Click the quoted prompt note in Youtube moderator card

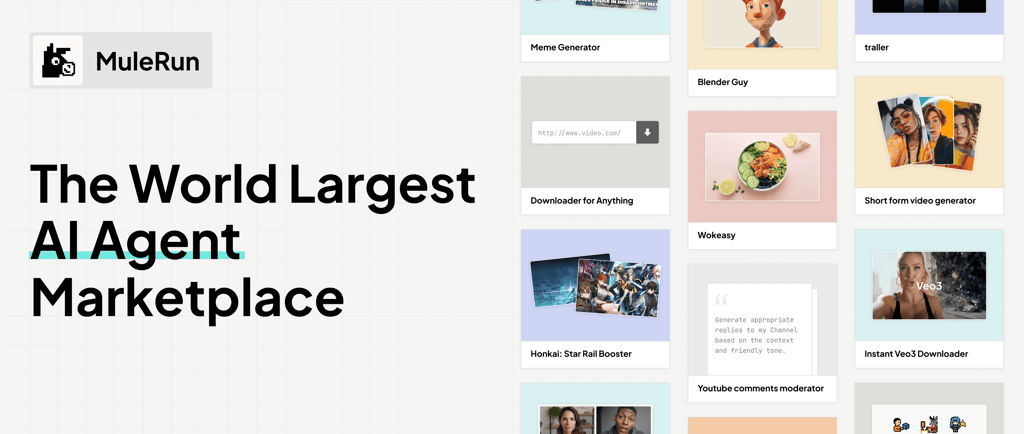click(761, 328)
